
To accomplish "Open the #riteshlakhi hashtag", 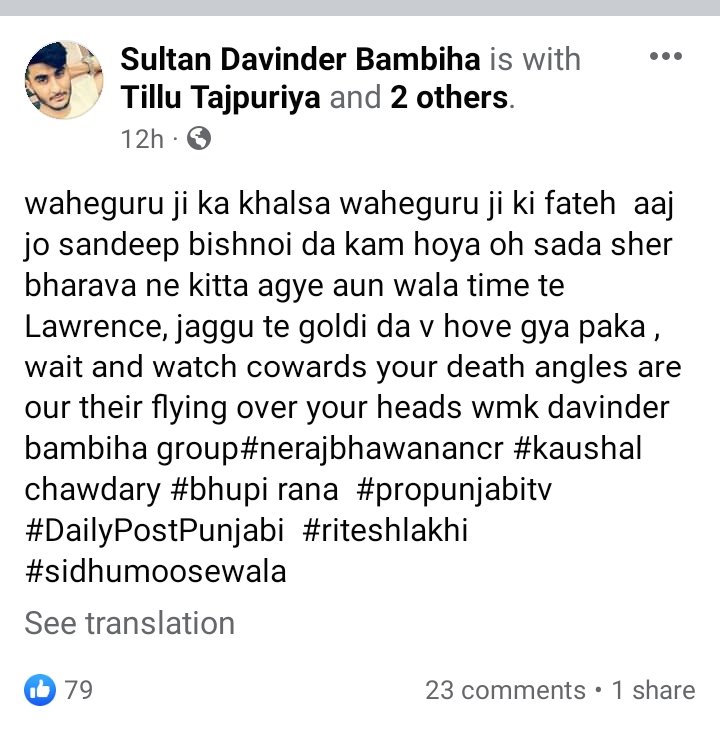I will pos(385,530).
